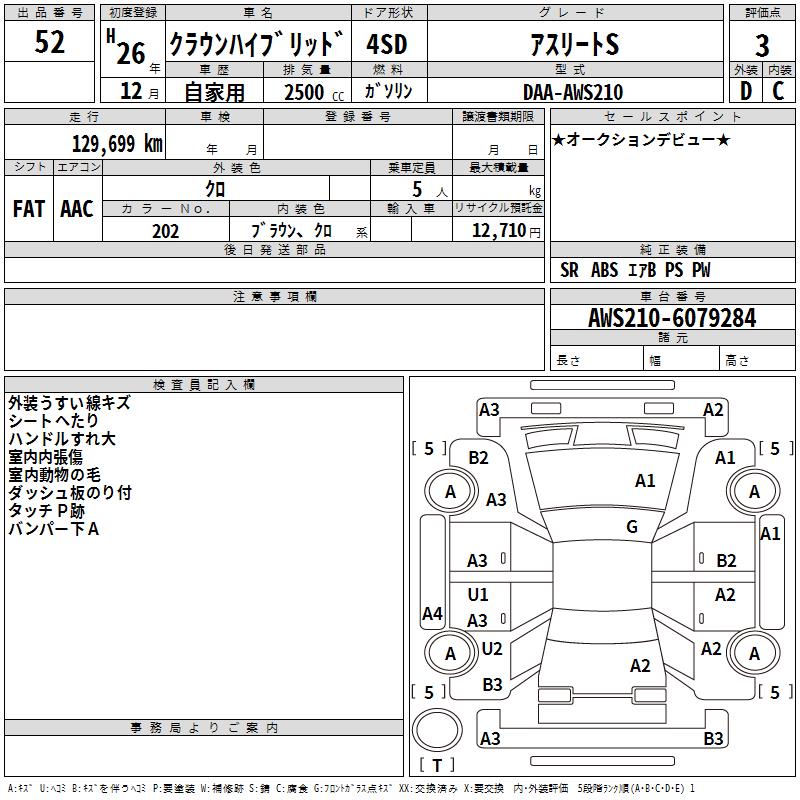Screen dimensions: 800x800
Task: Click the 高さ dimension label
Action: tap(737, 361)
